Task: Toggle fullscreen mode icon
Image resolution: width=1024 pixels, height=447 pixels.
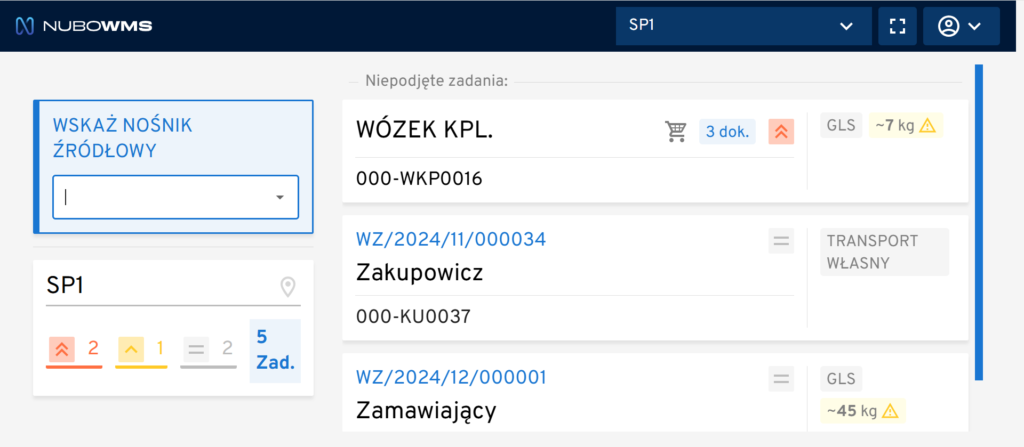Action: 897,26
